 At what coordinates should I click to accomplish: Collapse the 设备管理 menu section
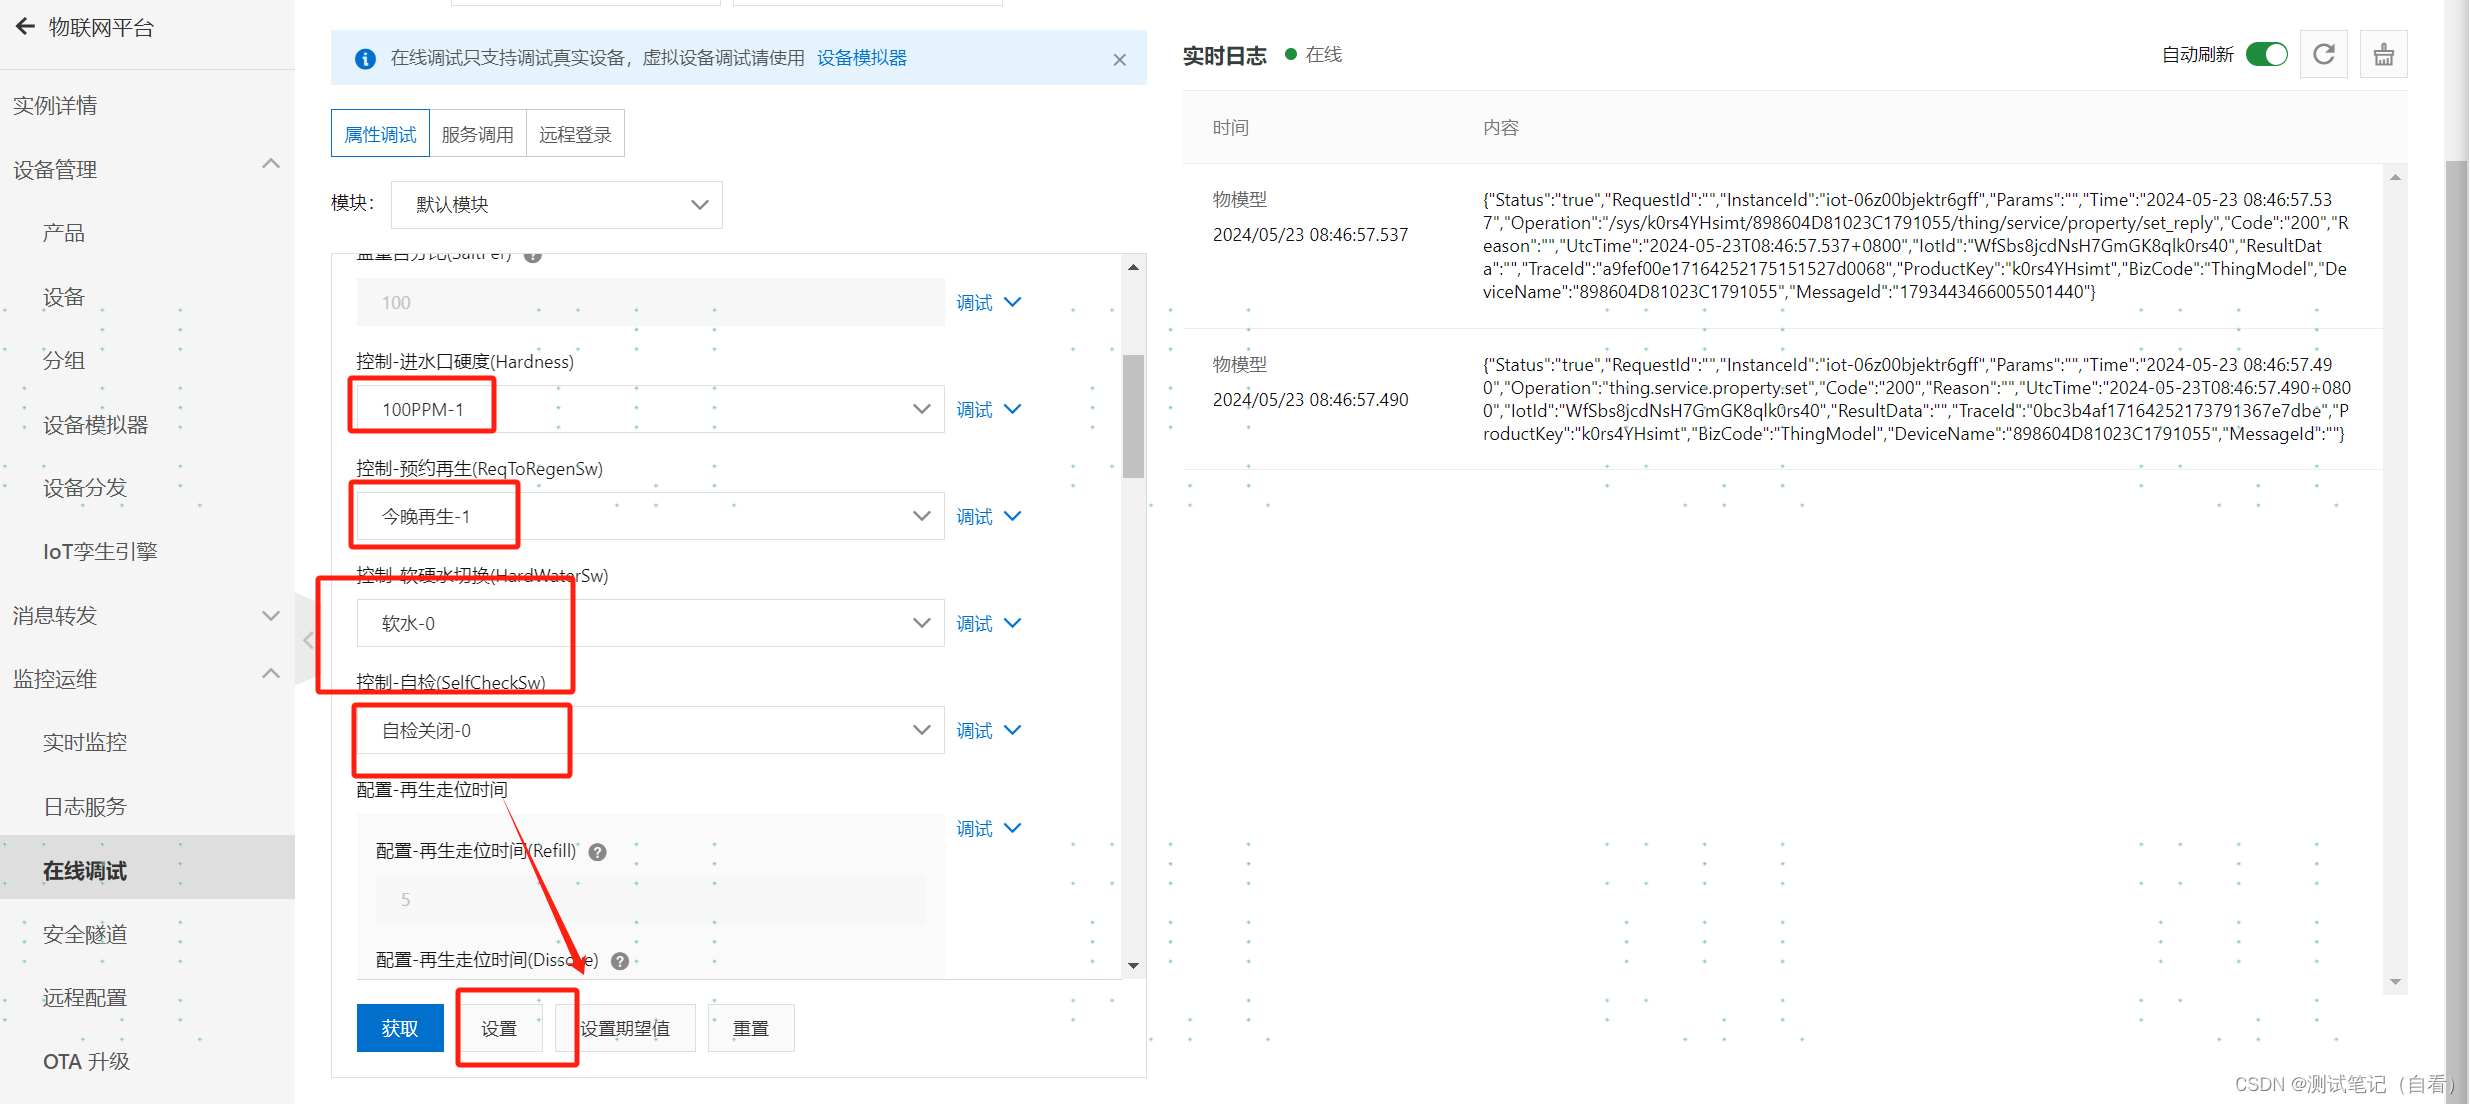(270, 165)
